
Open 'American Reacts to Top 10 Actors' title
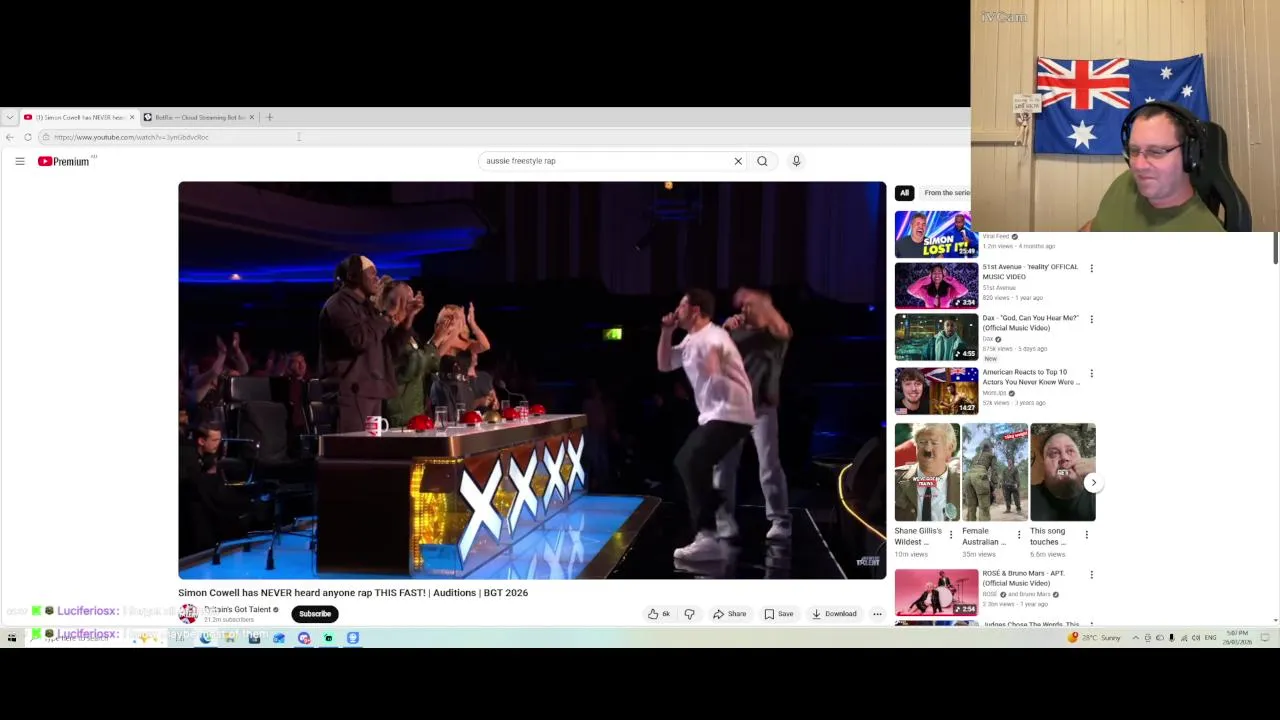click(1031, 377)
